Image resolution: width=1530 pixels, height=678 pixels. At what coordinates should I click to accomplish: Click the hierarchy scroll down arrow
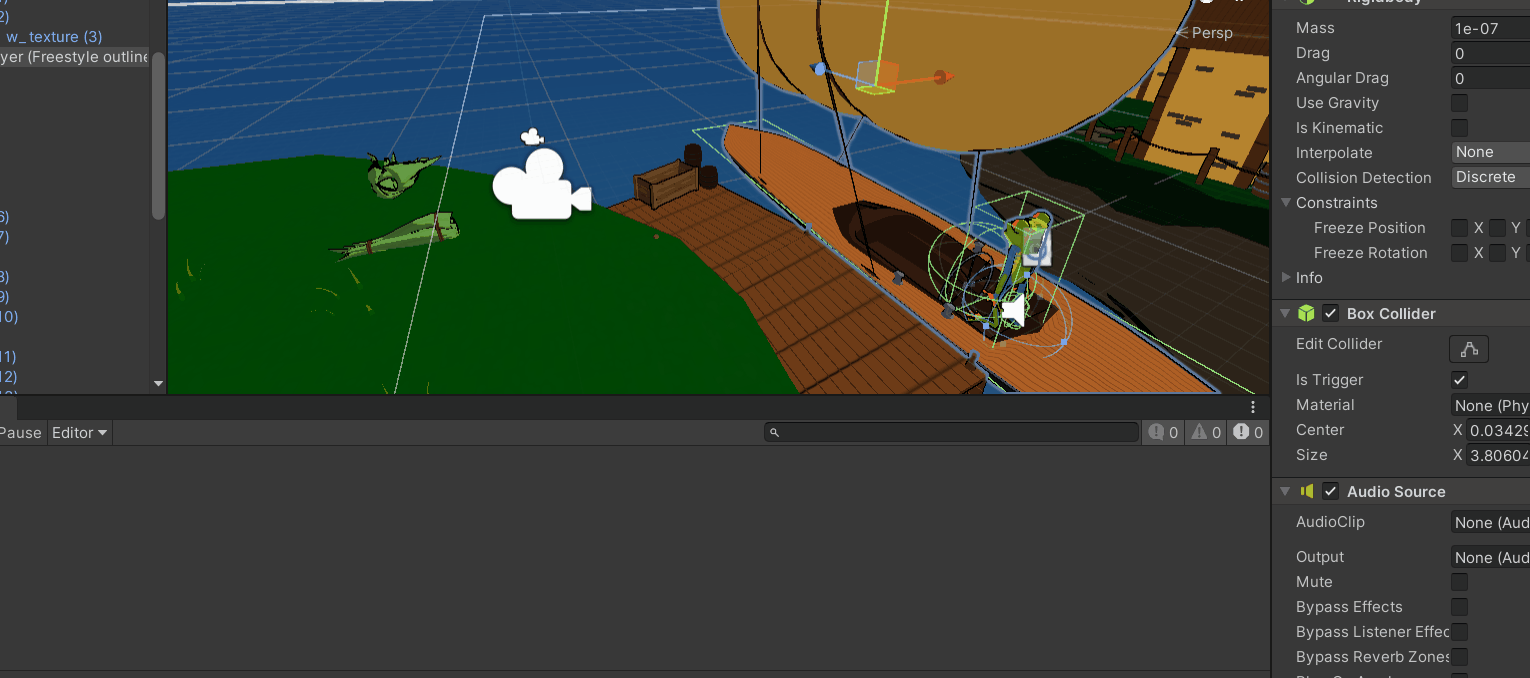pos(158,383)
